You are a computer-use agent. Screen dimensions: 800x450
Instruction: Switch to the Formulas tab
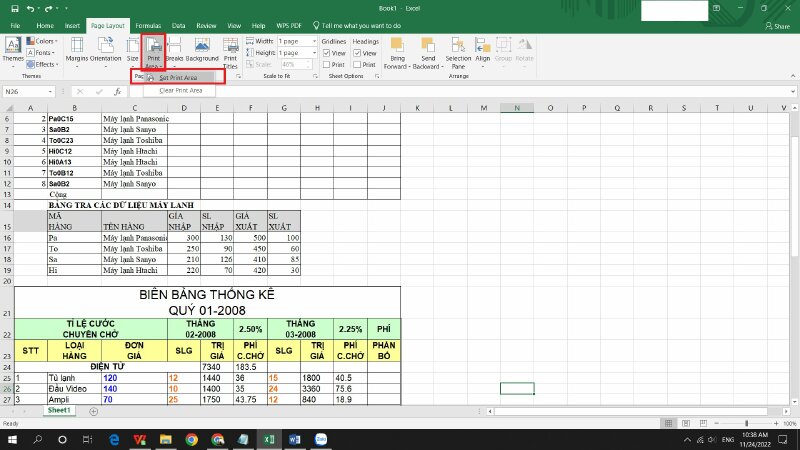point(148,26)
